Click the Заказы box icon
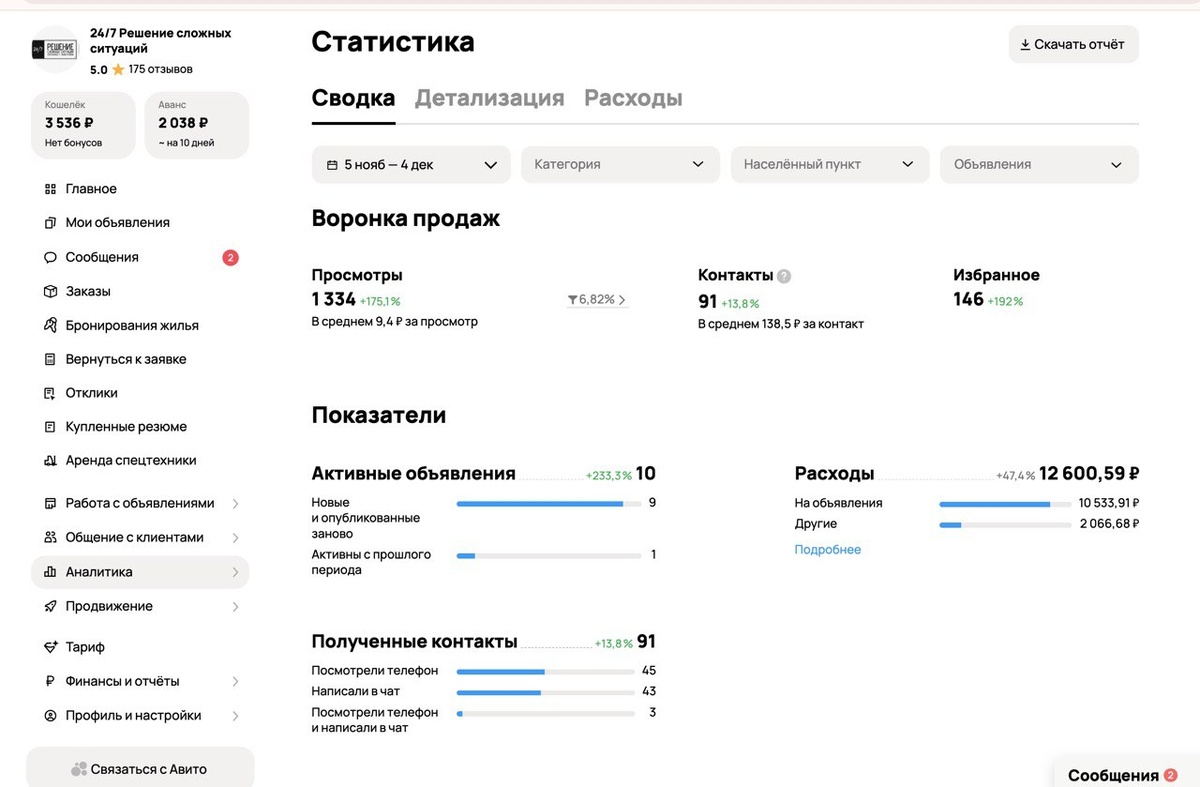The height and width of the screenshot is (787, 1200). click(x=50, y=291)
